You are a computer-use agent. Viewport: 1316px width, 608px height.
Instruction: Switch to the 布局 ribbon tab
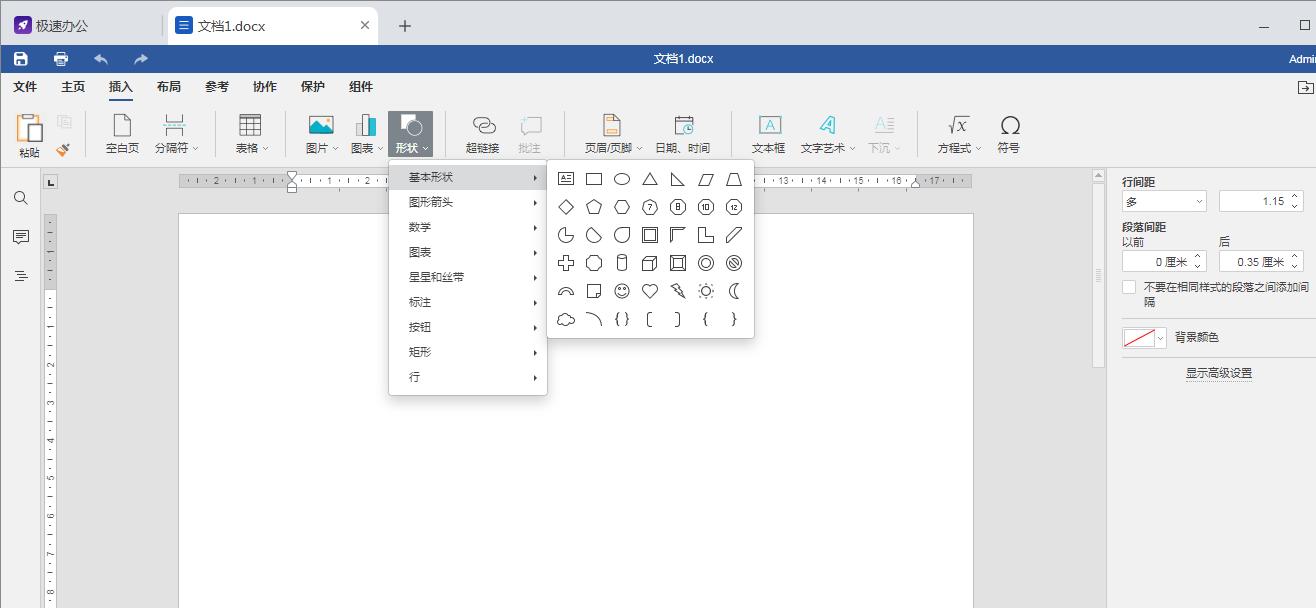[x=169, y=86]
